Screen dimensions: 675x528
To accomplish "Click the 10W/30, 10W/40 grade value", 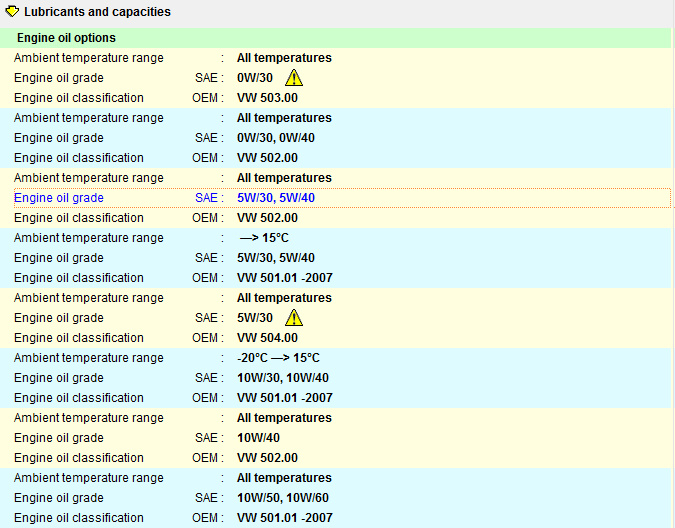I will [x=283, y=378].
